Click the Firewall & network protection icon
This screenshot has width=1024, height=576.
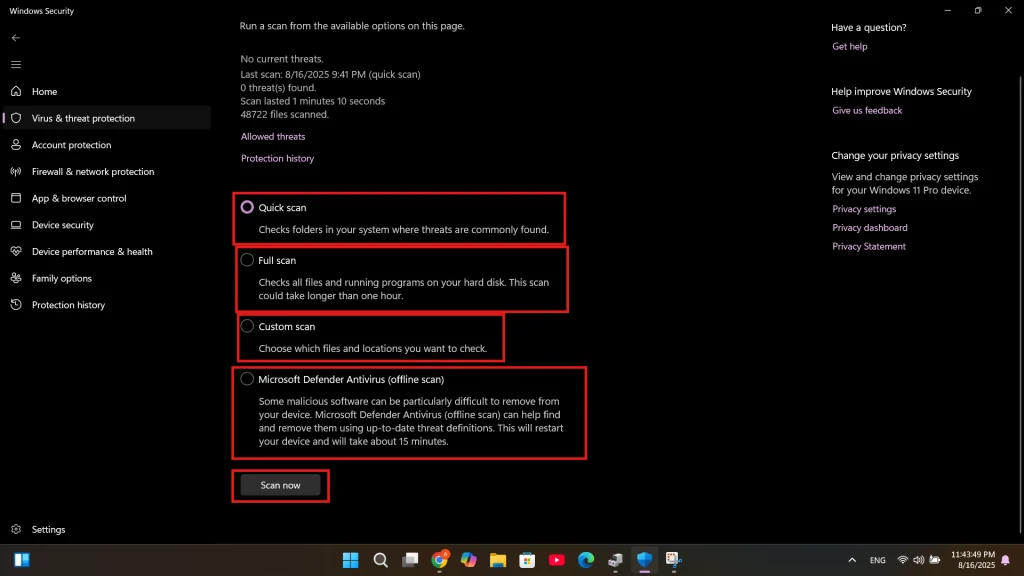(15, 172)
